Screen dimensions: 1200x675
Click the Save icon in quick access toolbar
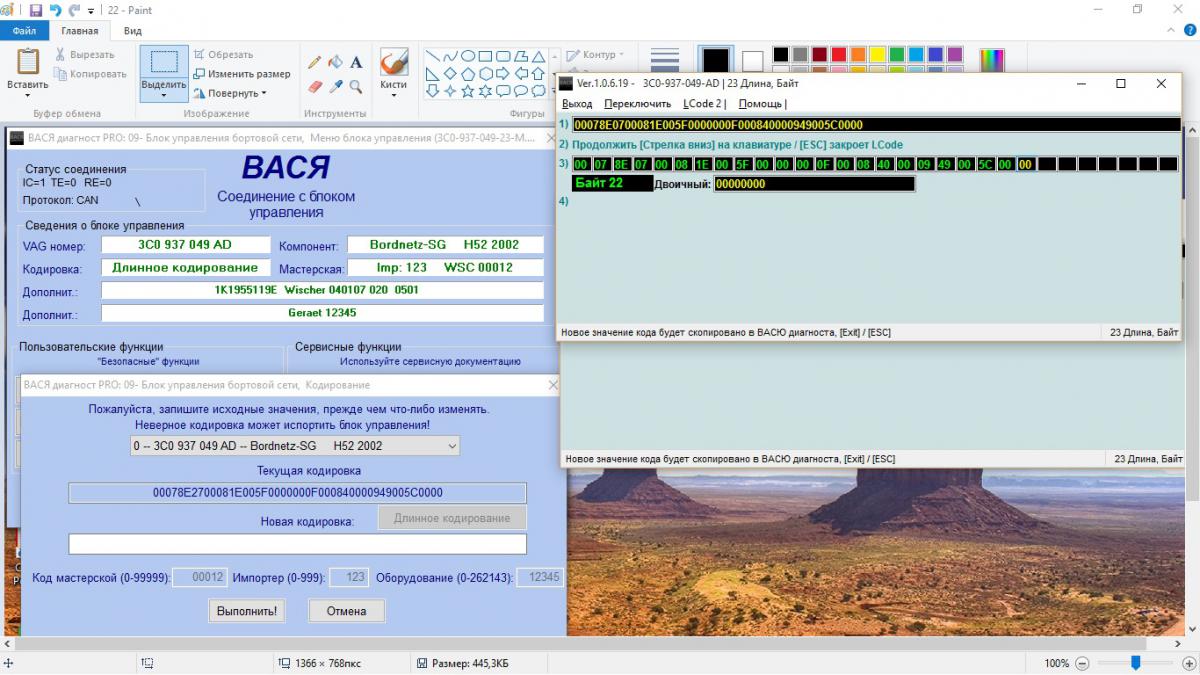pyautogui.click(x=36, y=10)
